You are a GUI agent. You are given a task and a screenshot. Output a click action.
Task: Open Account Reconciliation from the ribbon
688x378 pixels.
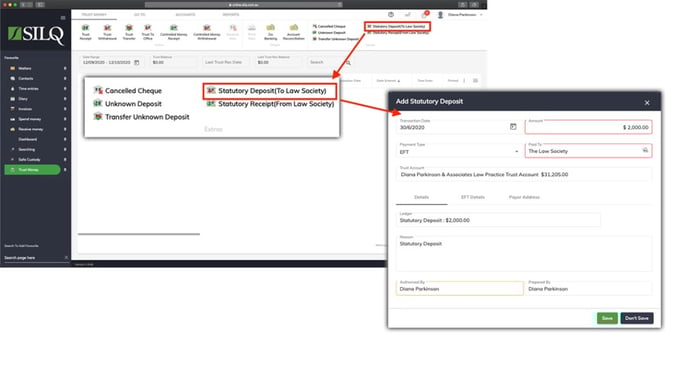click(x=294, y=32)
